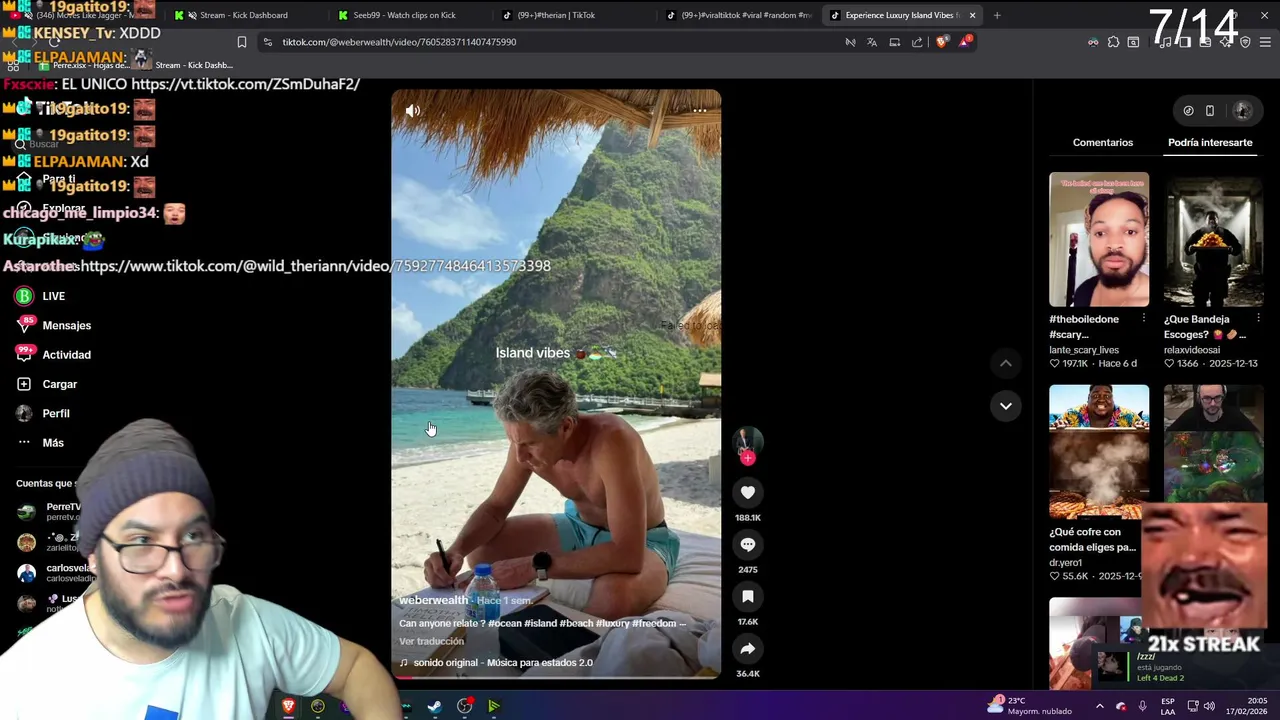Open the weberwealth avatar beside video
This screenshot has height=720, width=1280.
tap(747, 442)
